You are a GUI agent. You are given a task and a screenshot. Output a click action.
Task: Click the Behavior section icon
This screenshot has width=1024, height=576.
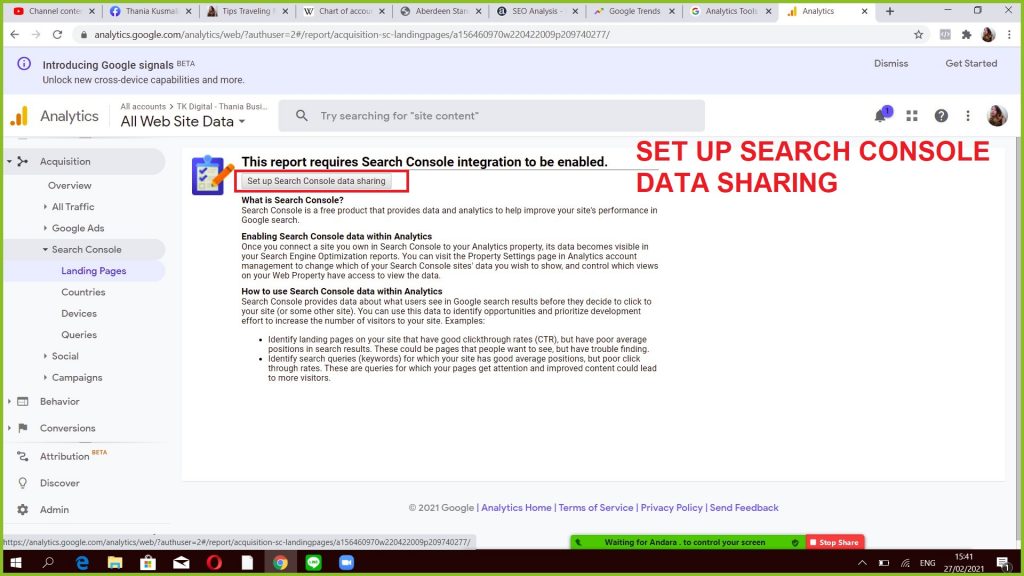tap(22, 401)
